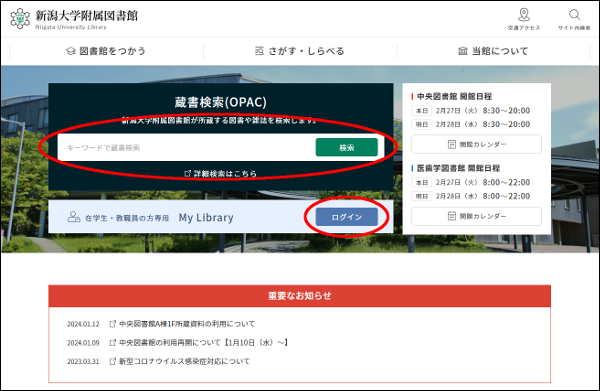
Task: Click the 蔵書検索(OPAC) heading
Action: 220,102
